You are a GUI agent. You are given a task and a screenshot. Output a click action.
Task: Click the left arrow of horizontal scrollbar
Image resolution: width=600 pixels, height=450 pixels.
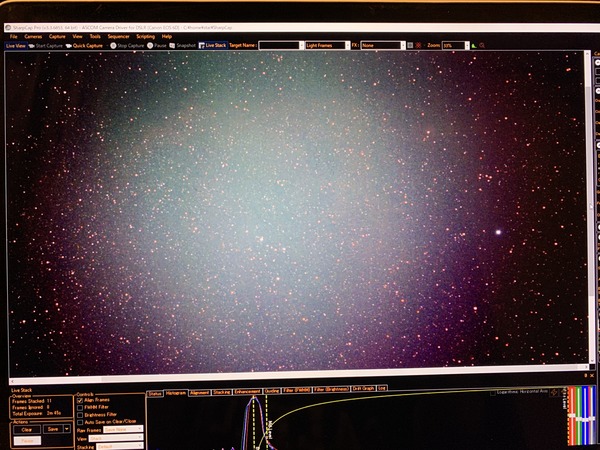pos(12,381)
